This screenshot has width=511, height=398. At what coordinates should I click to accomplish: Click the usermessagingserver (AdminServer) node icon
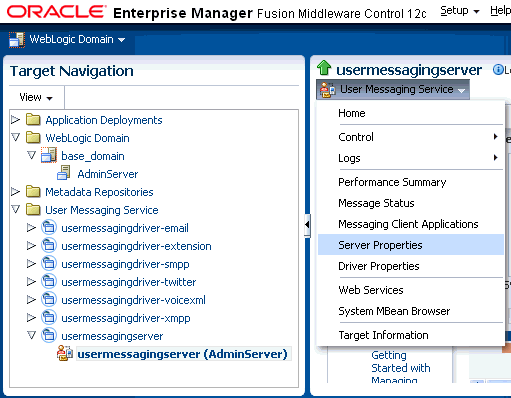65,353
